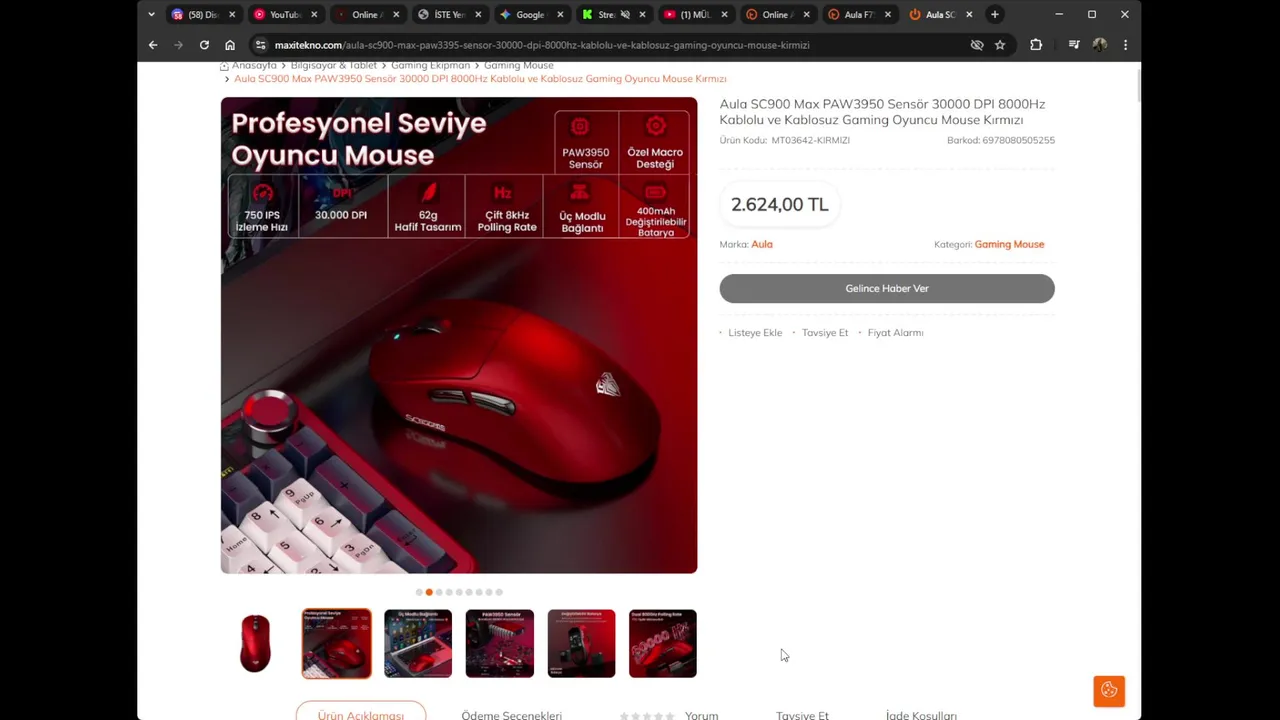Open the Ödeme Seçenekleri tab

click(511, 715)
